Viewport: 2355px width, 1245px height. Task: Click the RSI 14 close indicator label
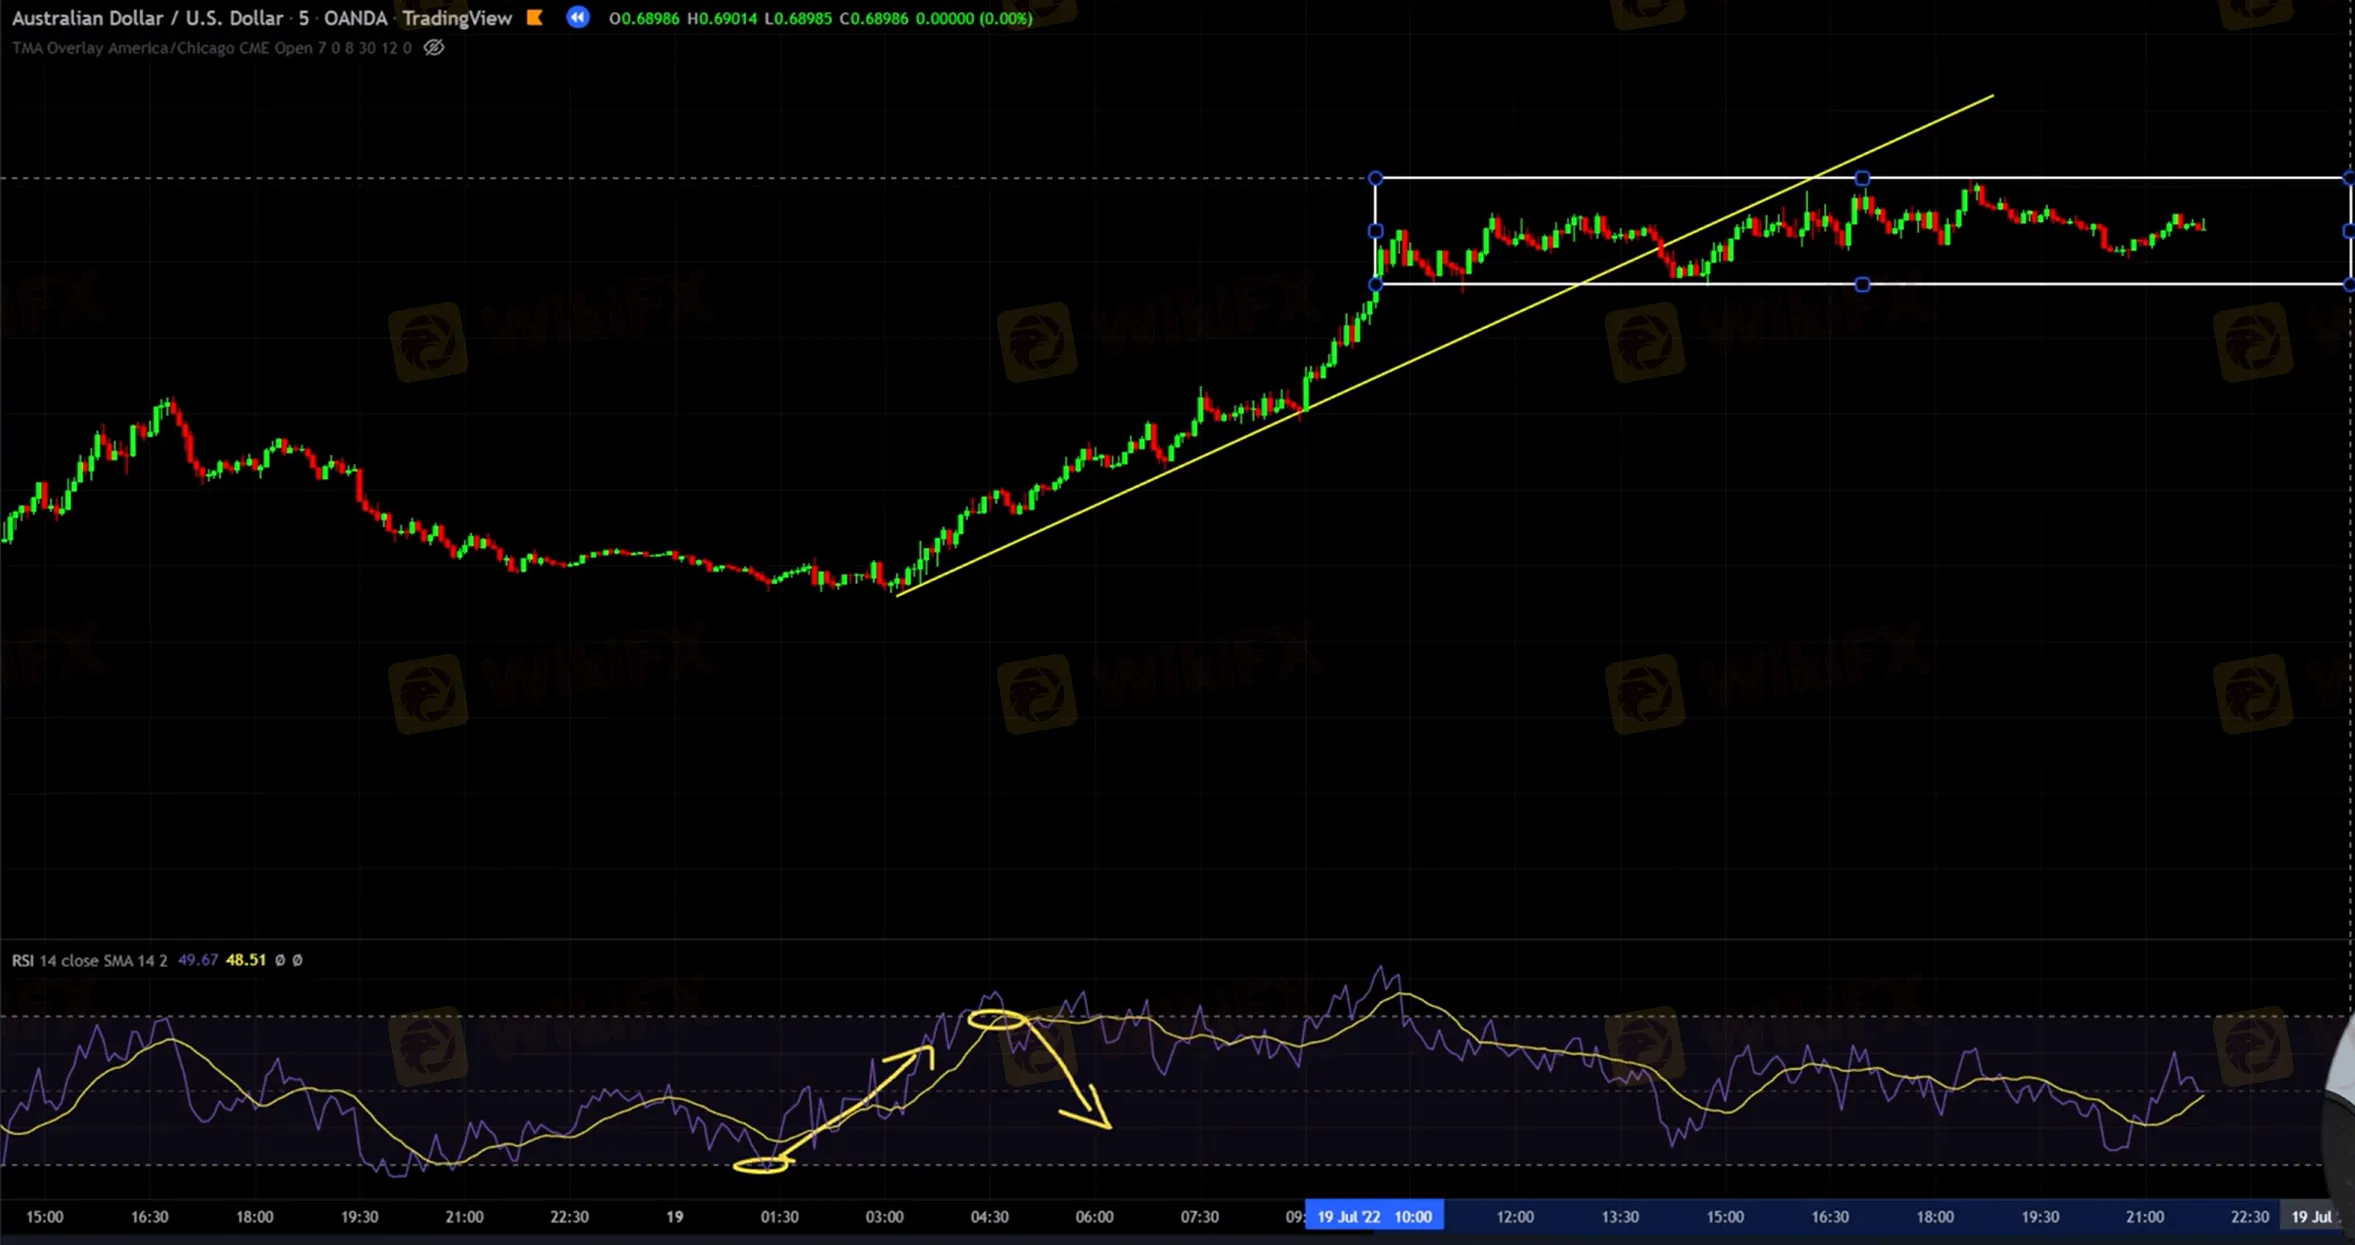point(89,960)
